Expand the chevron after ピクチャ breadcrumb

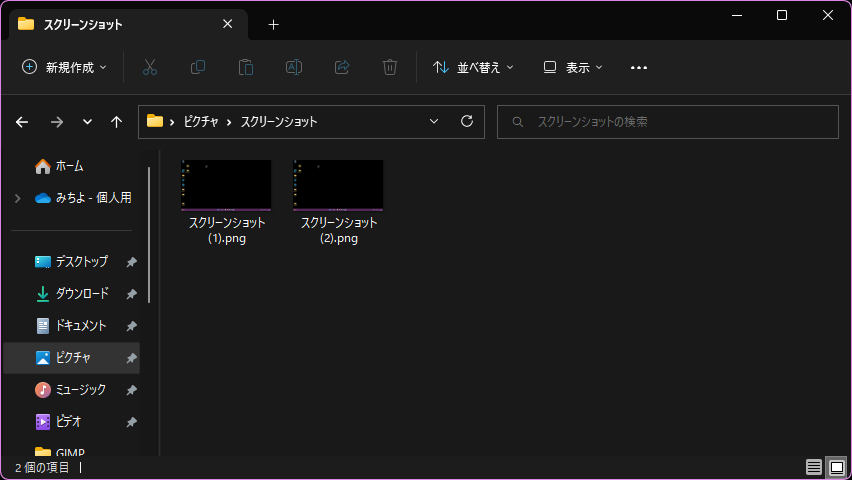[x=229, y=122]
